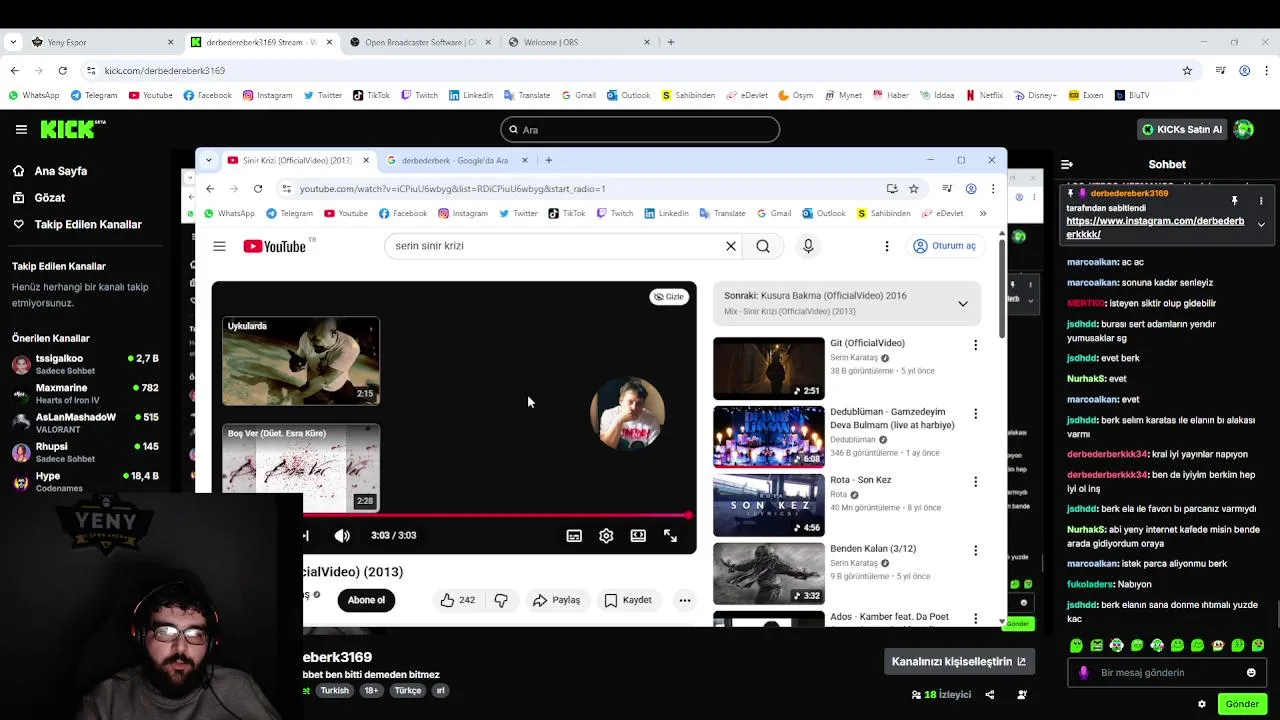Share the video via Paylaş
The width and height of the screenshot is (1280, 720).
click(556, 600)
